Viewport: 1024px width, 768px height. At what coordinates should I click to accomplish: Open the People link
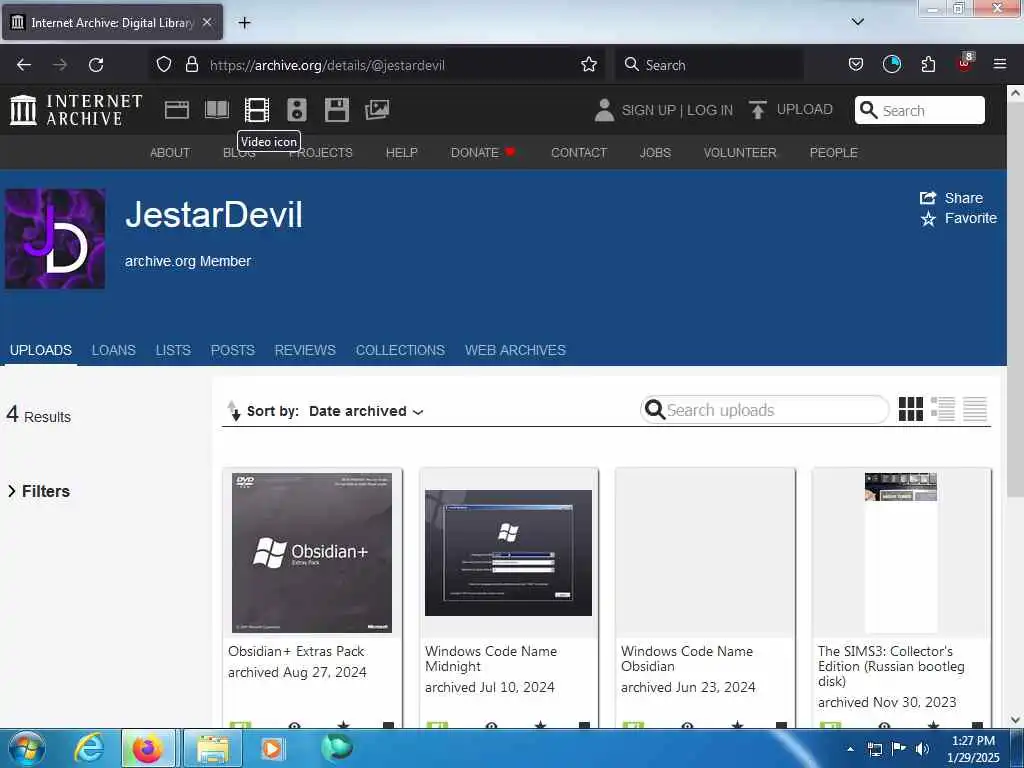click(x=833, y=152)
